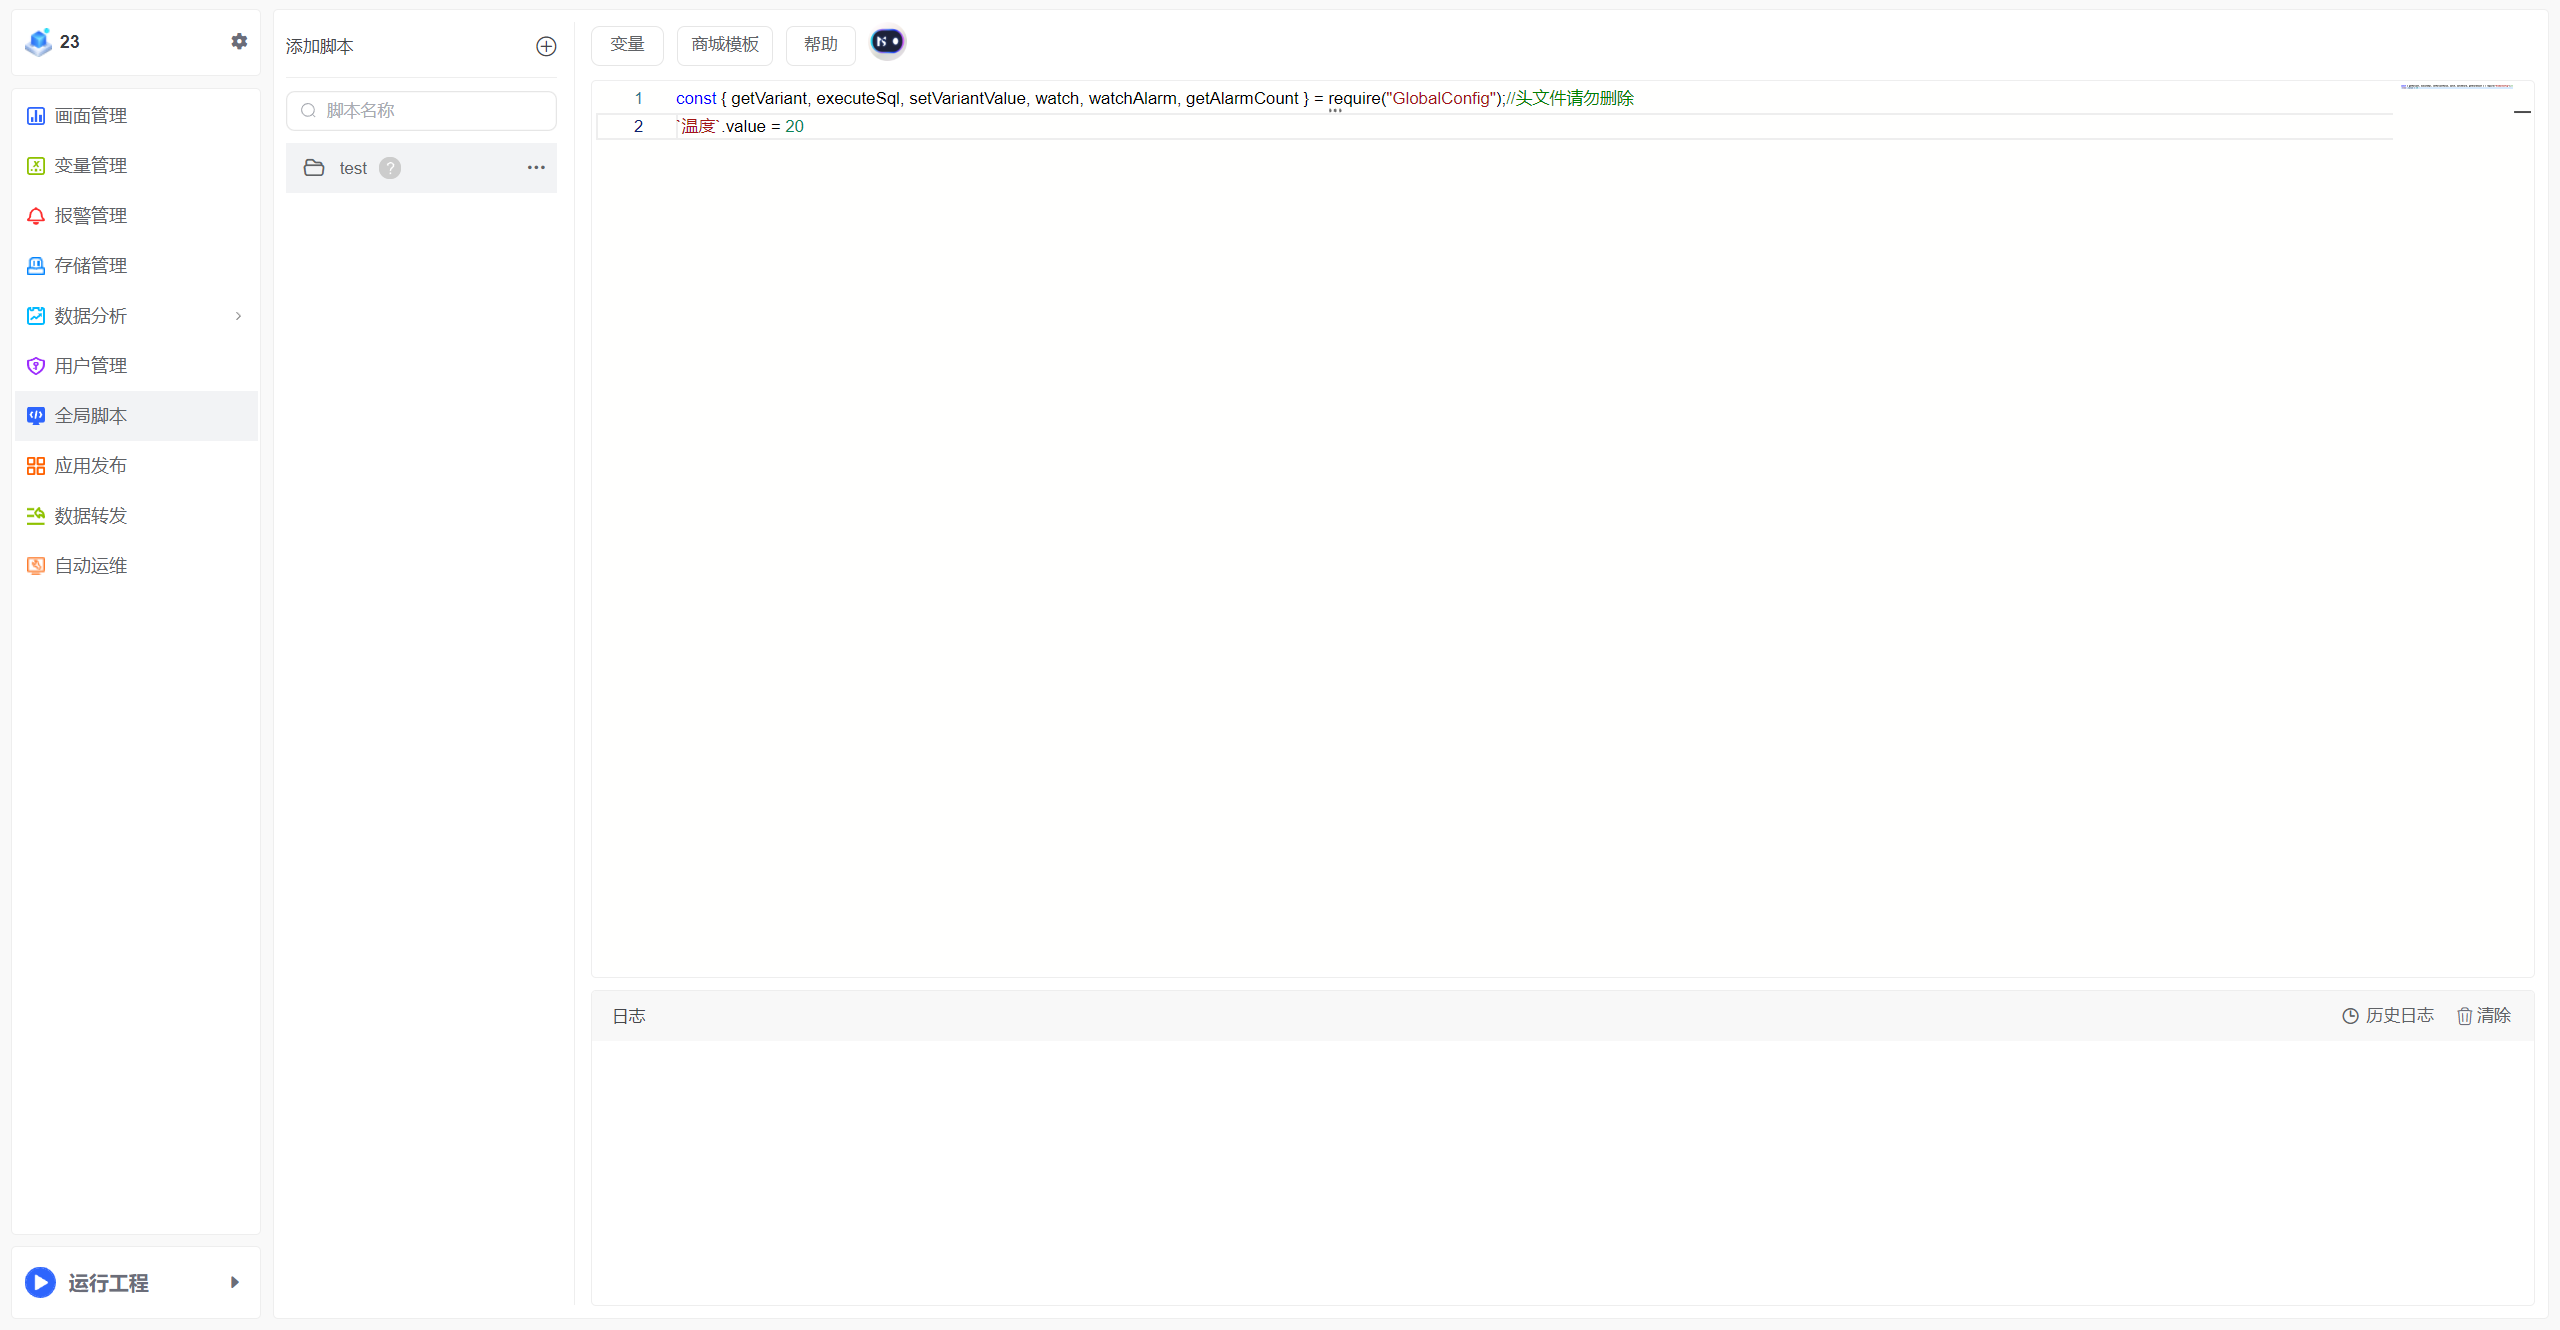The image size is (2560, 1330).
Task: Click the blue run project play icon
Action: (x=40, y=1282)
